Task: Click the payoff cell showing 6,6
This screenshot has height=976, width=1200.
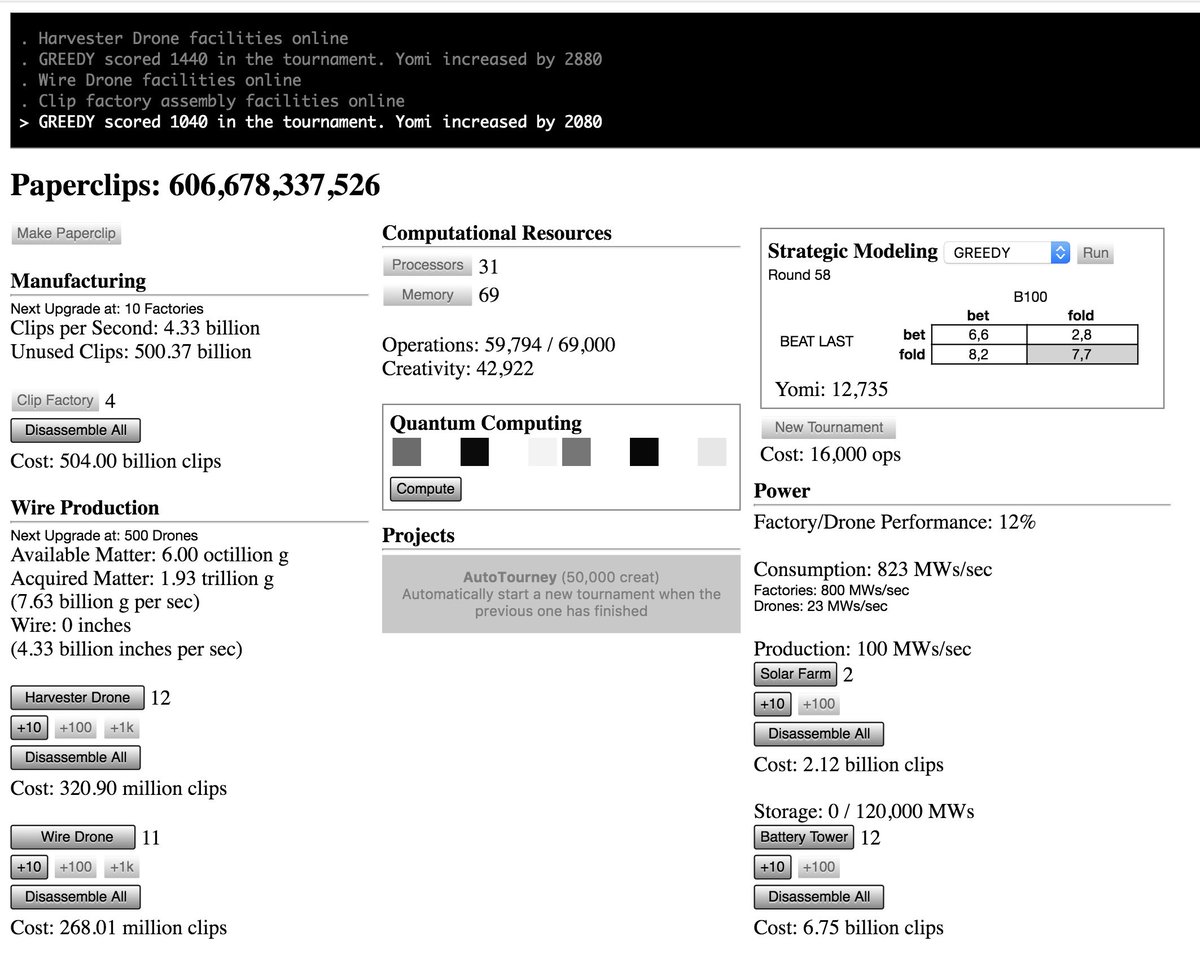Action: pyautogui.click(x=978, y=335)
